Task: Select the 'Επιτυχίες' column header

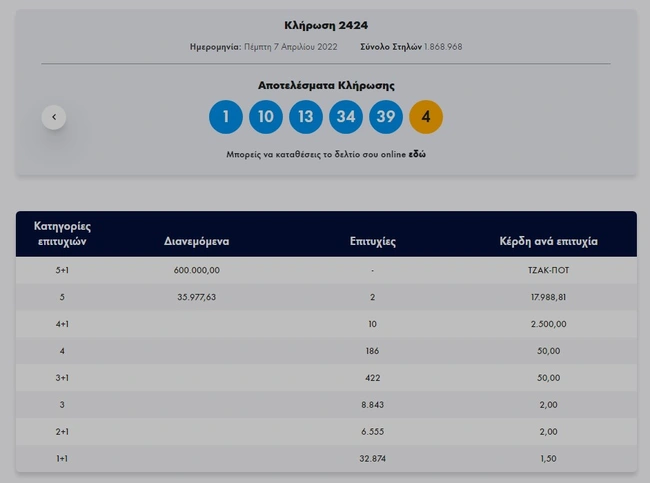Action: click(373, 242)
